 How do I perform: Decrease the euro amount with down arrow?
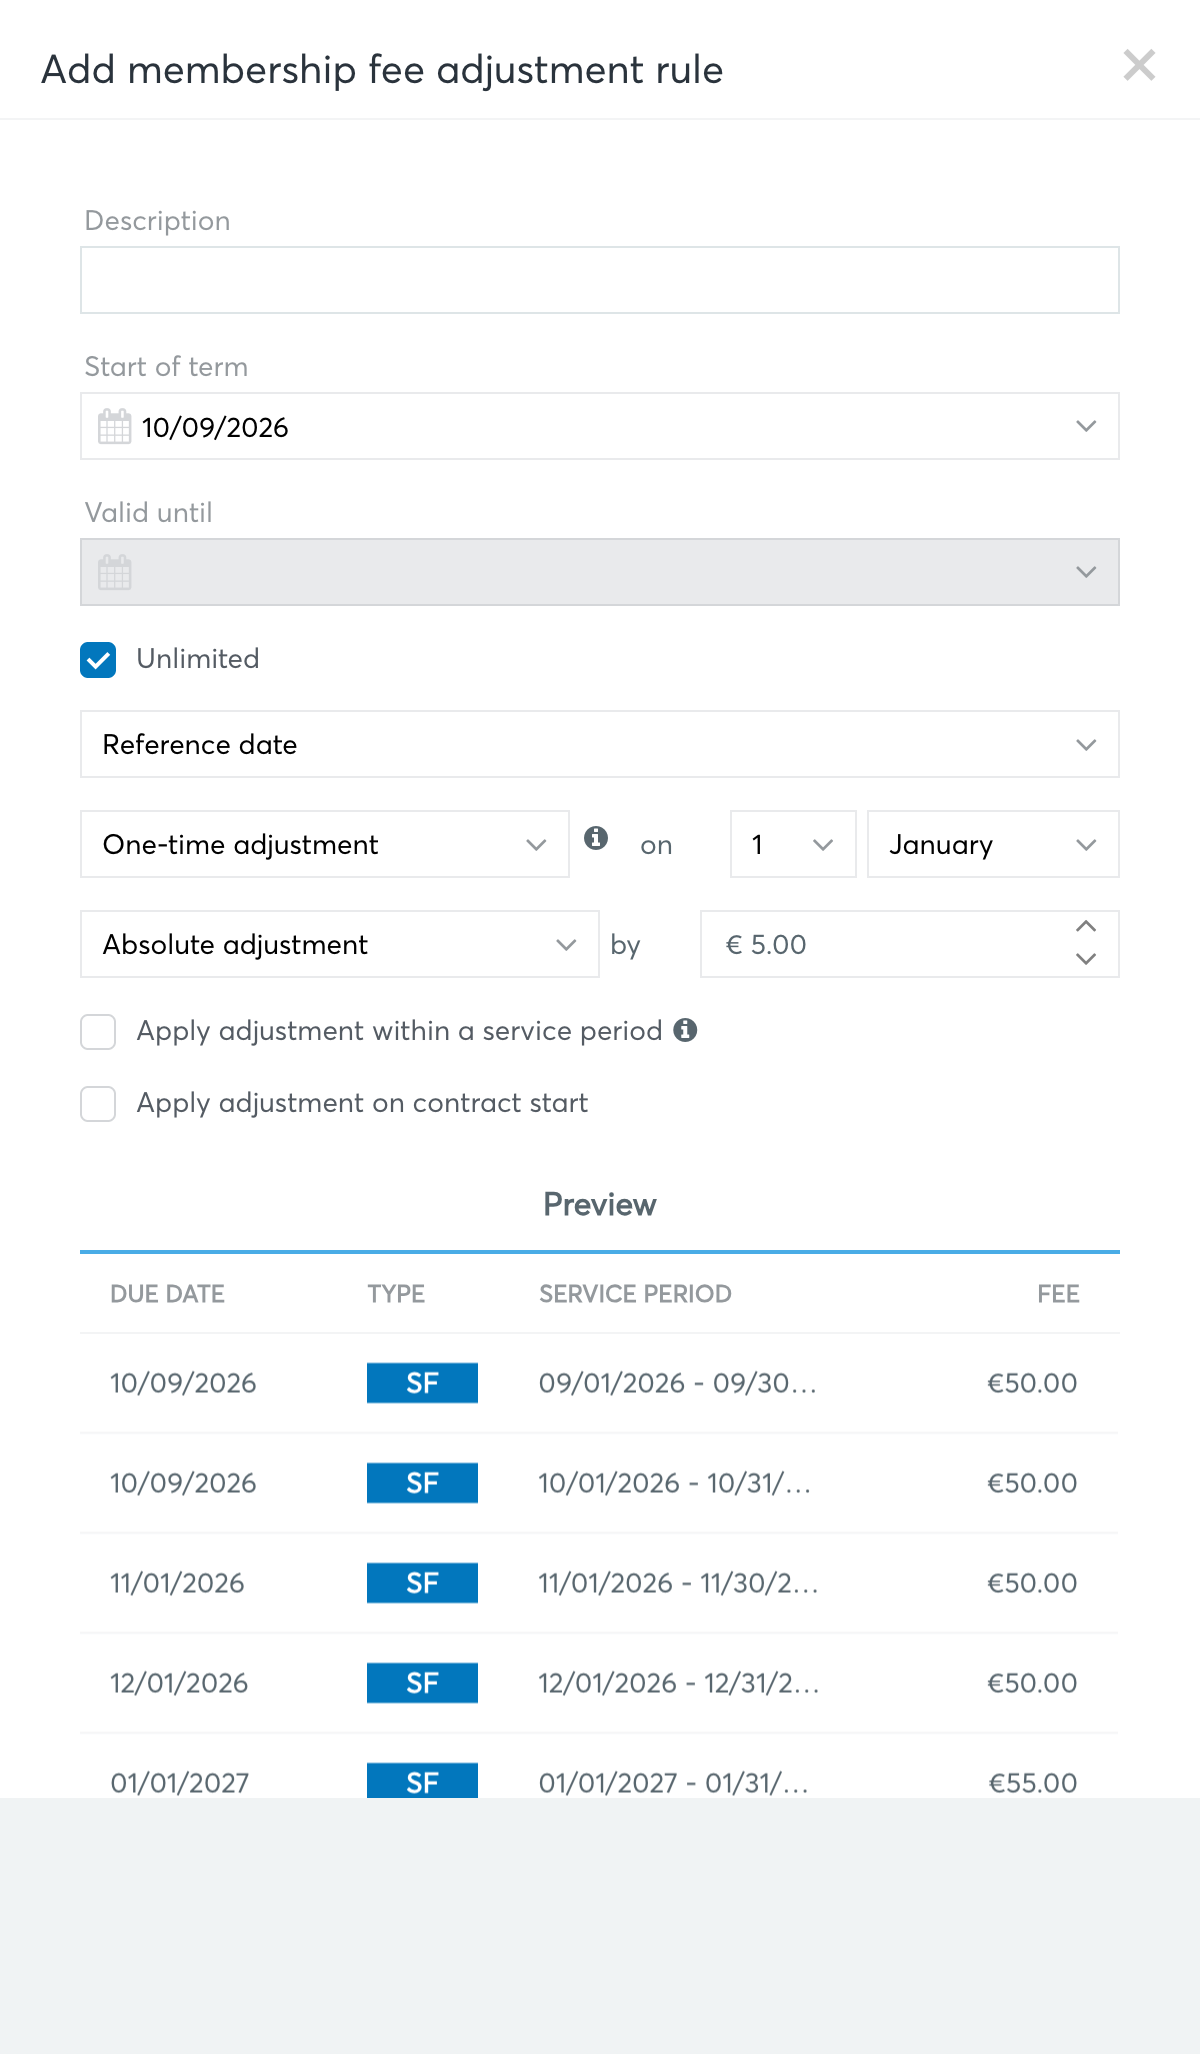point(1086,959)
